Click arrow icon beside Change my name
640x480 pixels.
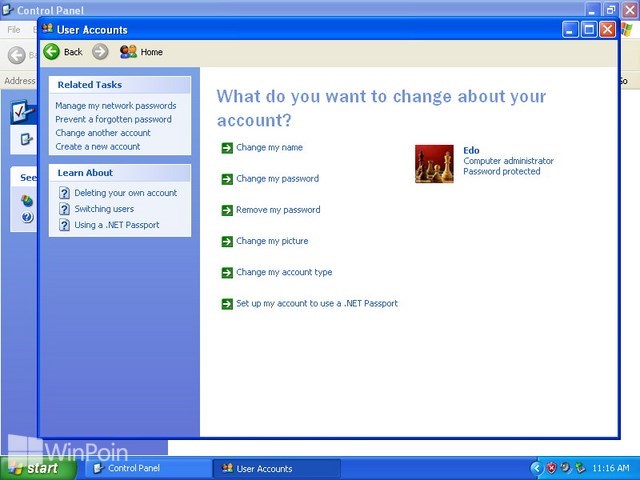tap(227, 148)
